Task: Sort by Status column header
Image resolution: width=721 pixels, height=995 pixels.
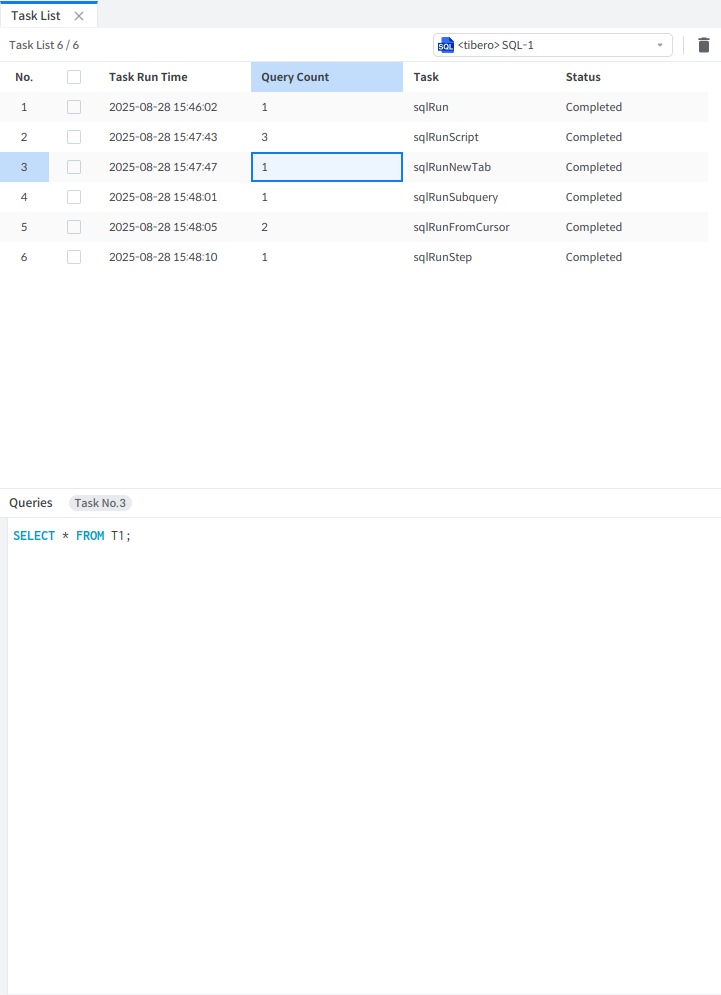Action: click(583, 77)
